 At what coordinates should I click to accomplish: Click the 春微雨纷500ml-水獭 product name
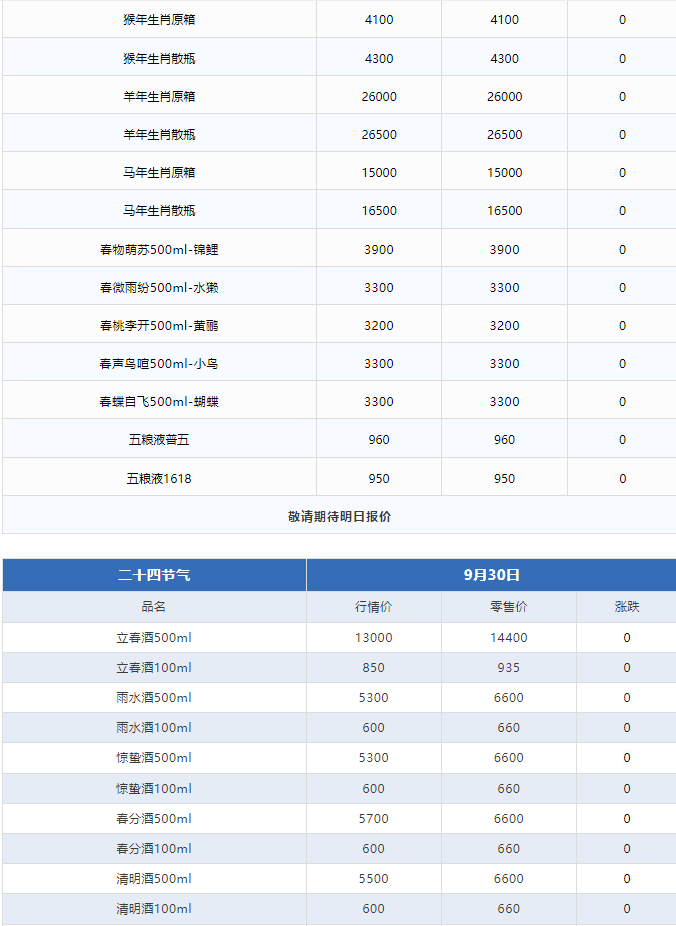(x=159, y=288)
